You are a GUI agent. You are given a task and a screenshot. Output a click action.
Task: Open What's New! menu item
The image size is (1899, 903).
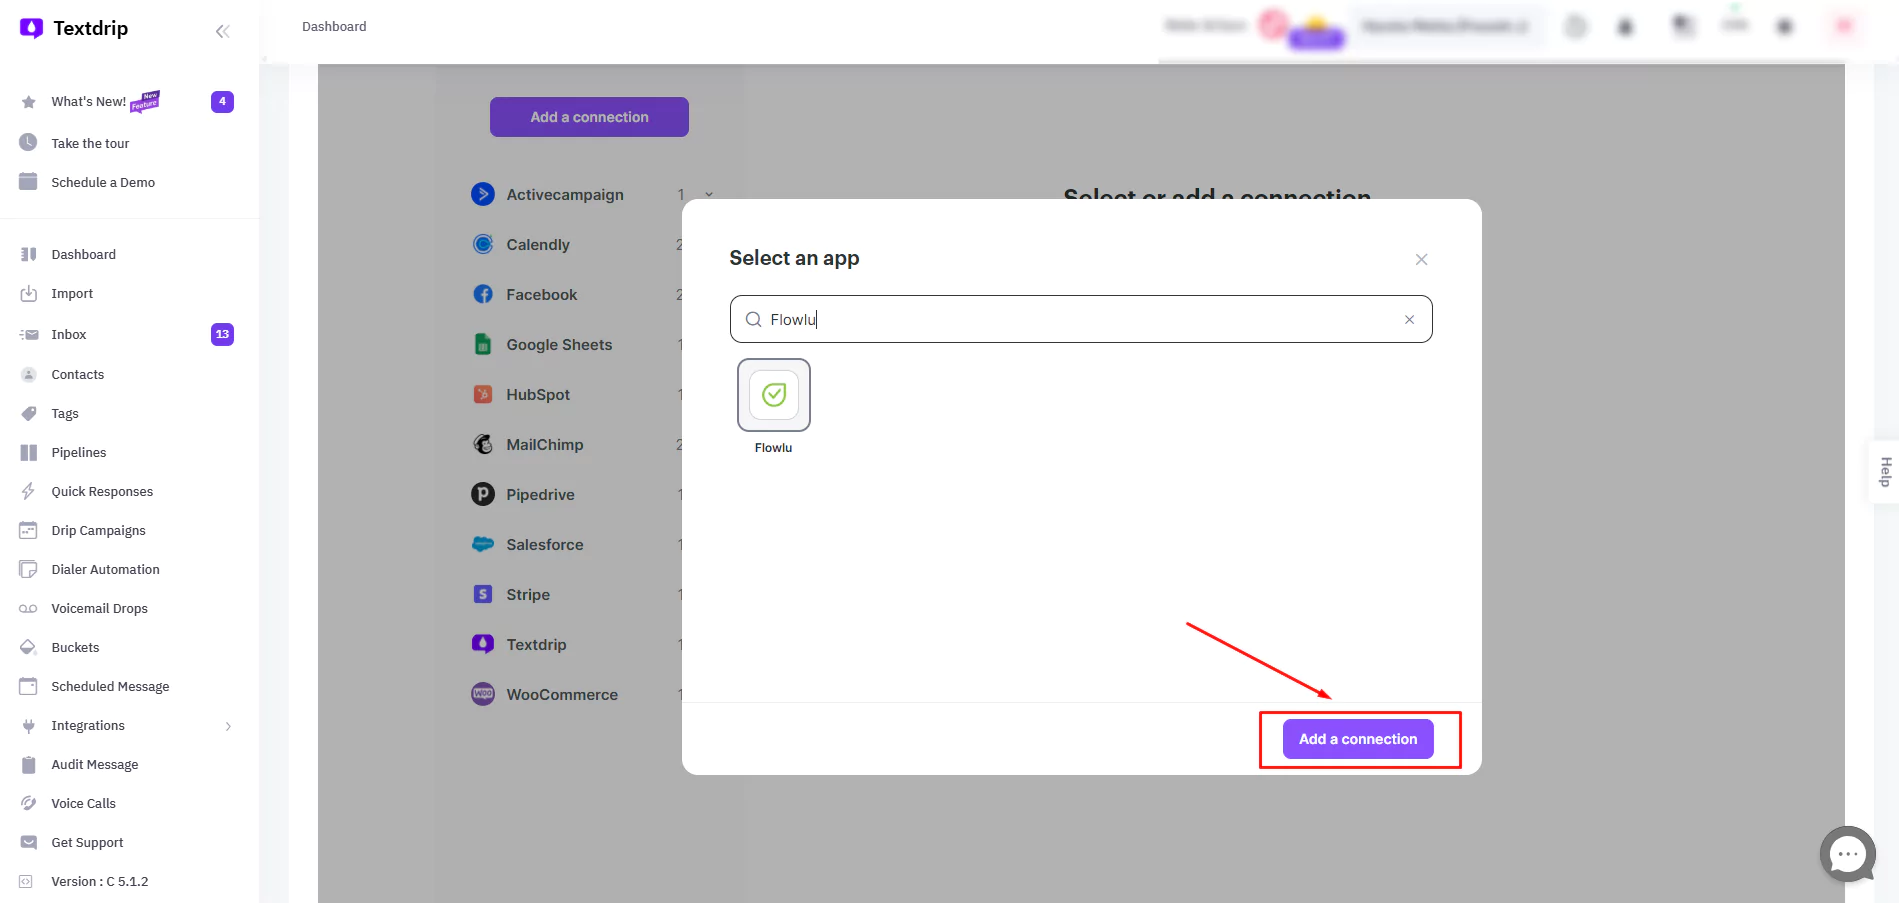point(88,102)
